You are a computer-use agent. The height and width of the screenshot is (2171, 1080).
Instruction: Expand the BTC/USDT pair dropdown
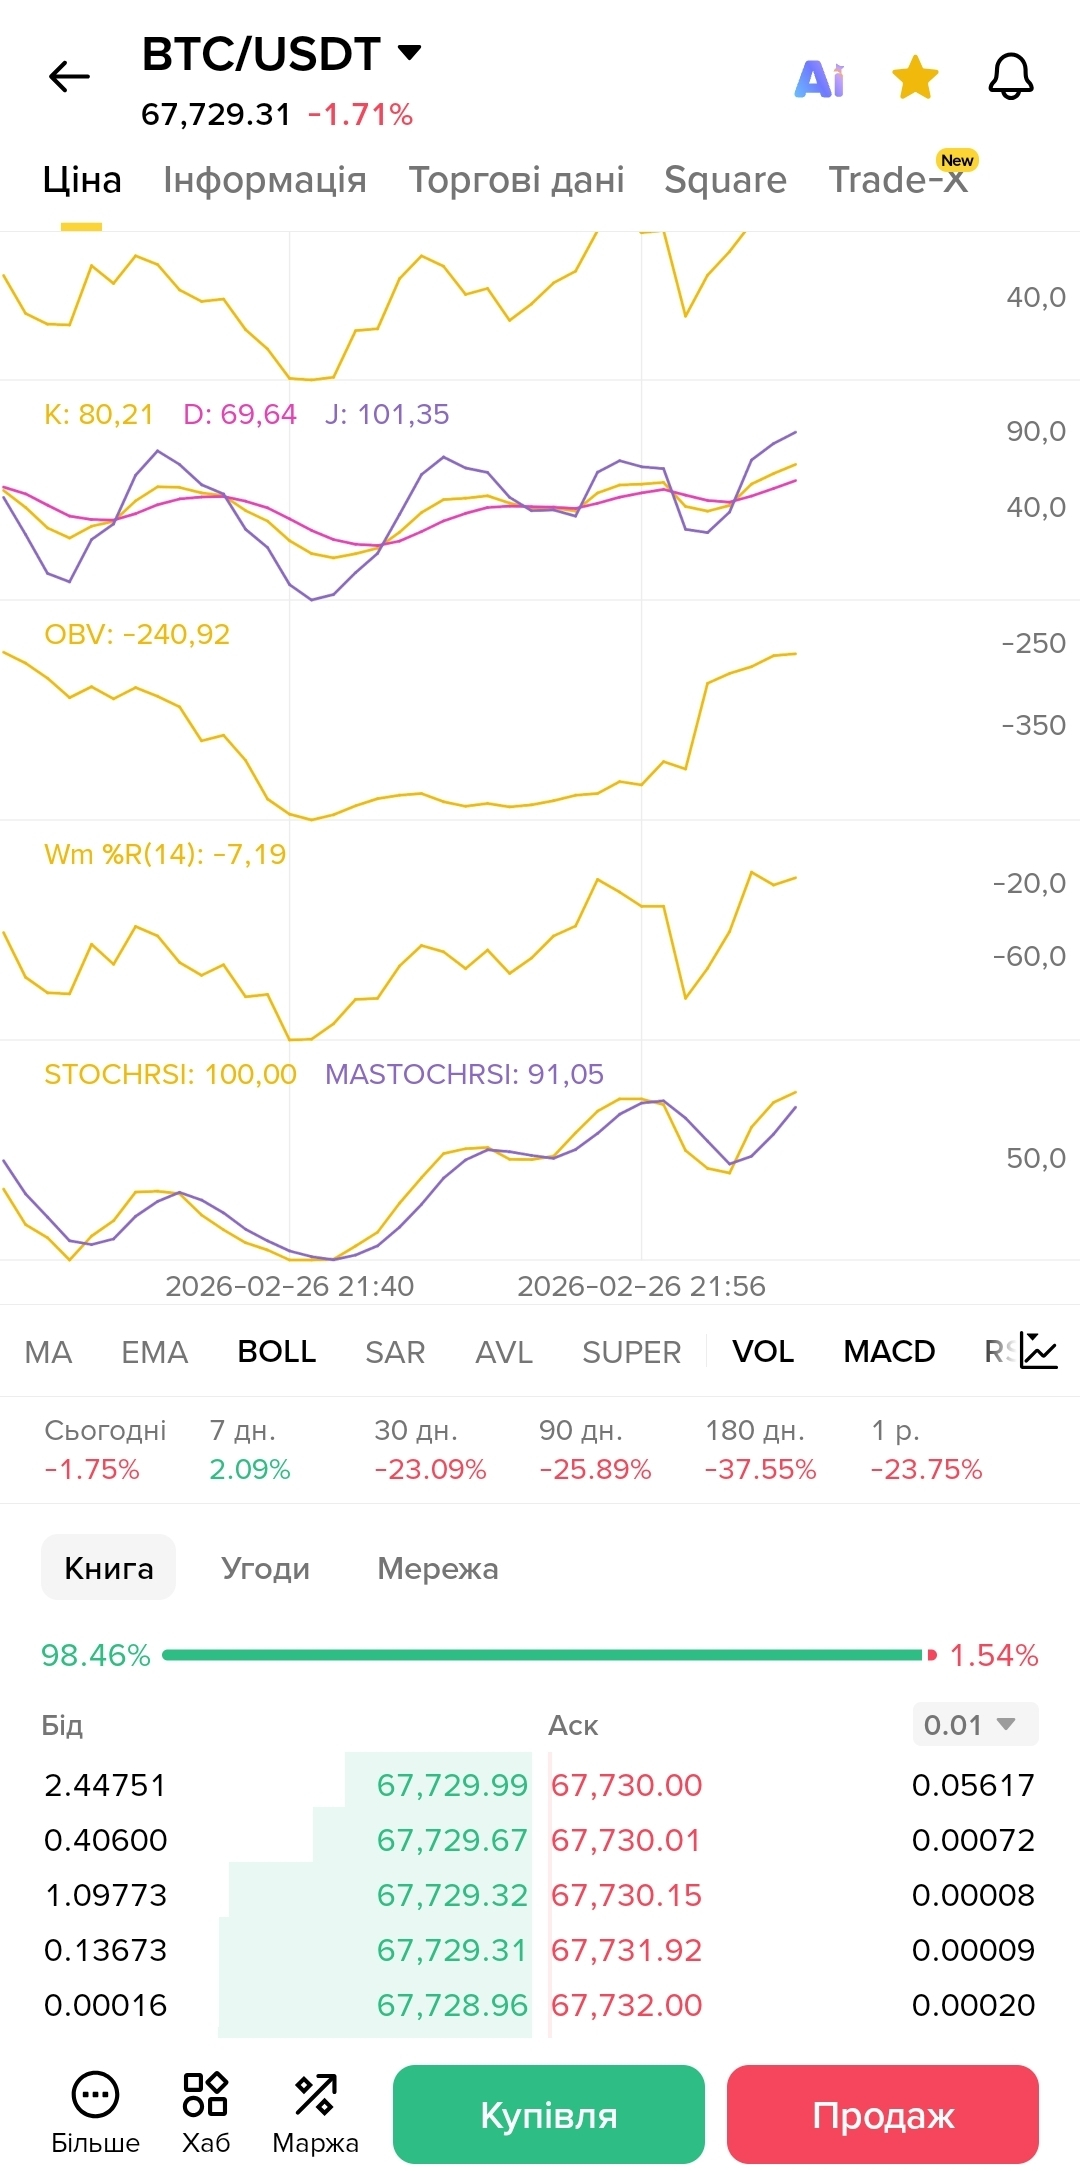[x=409, y=52]
